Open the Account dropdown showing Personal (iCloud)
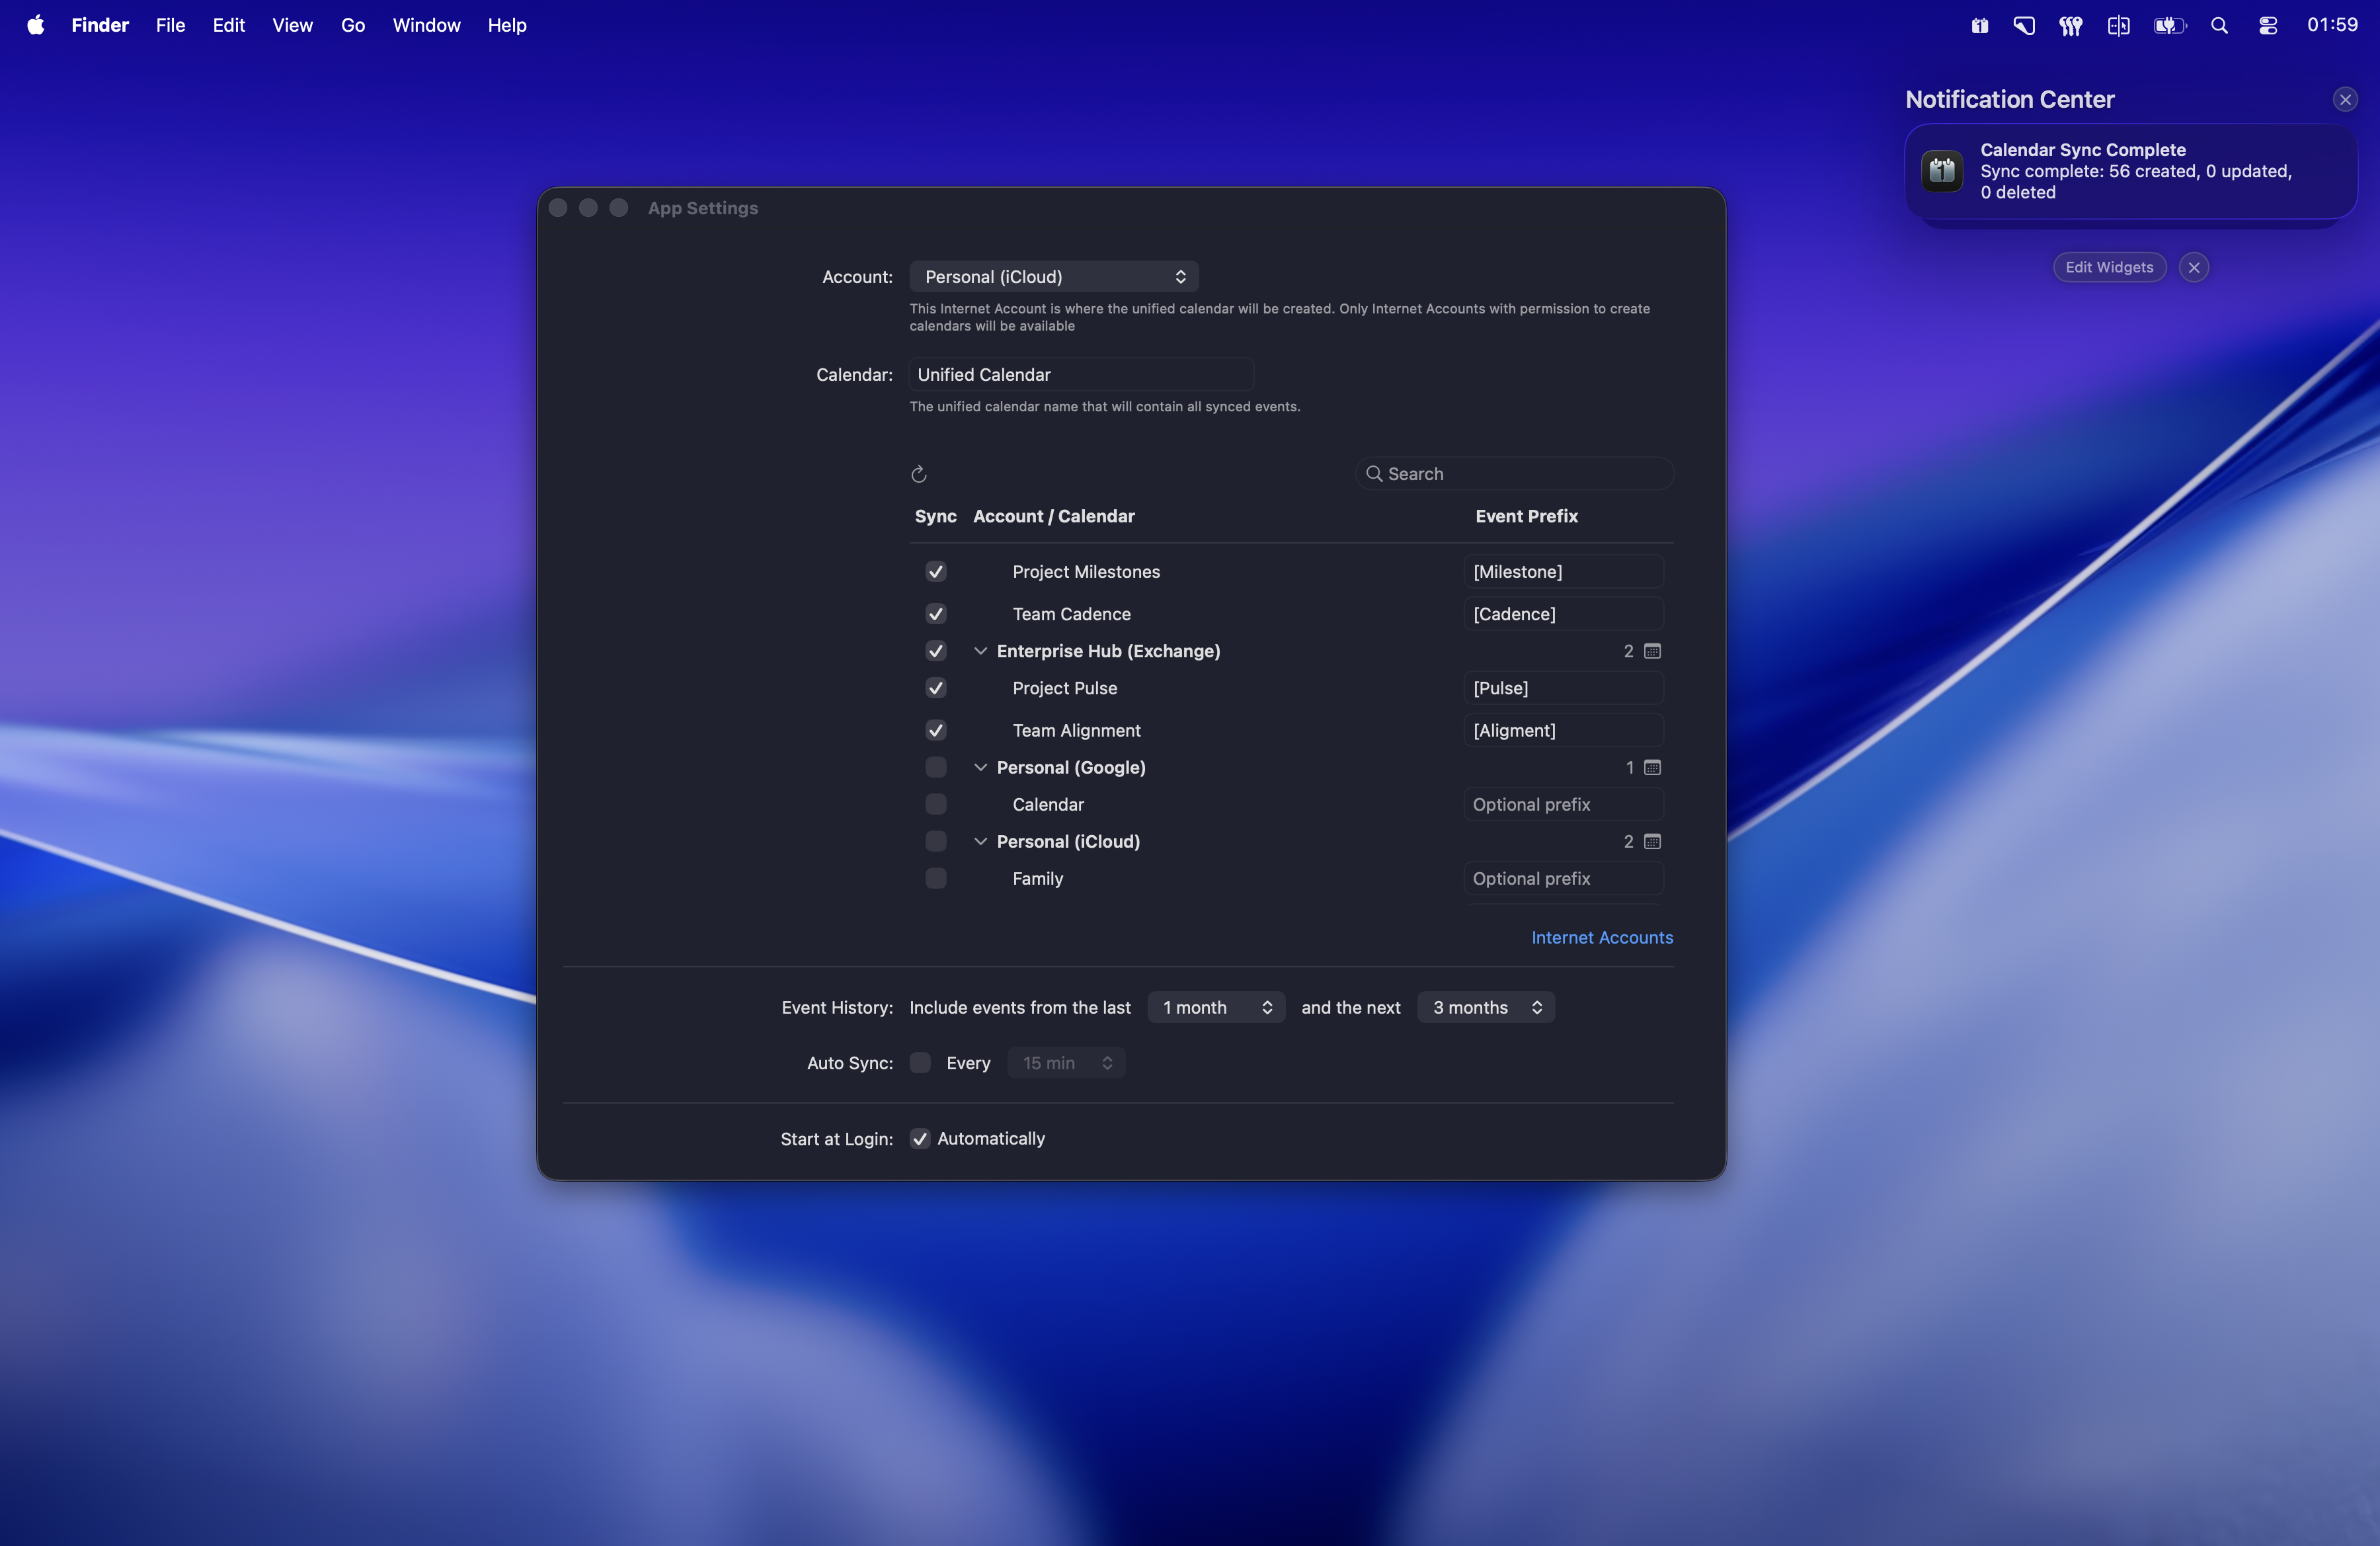Image resolution: width=2380 pixels, height=1546 pixels. point(1054,276)
